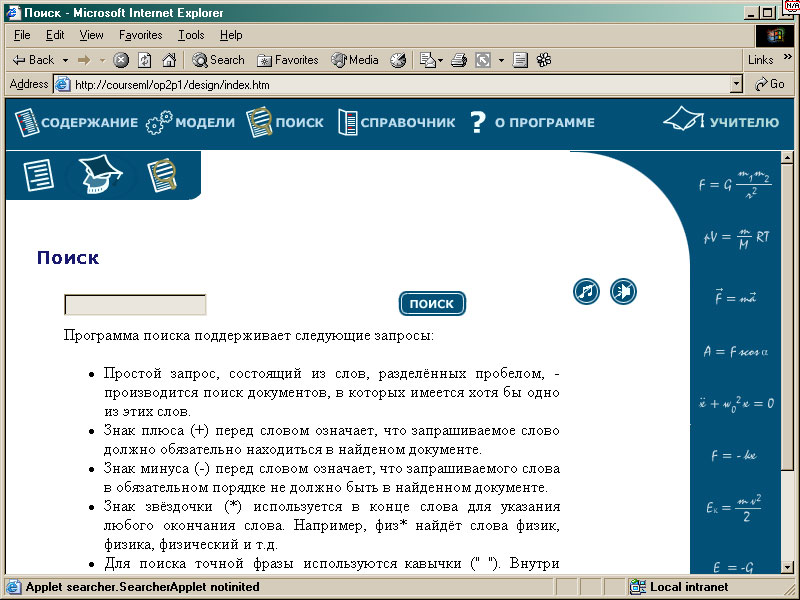
Task: Click the browser Stop icon
Action: pyautogui.click(x=121, y=60)
